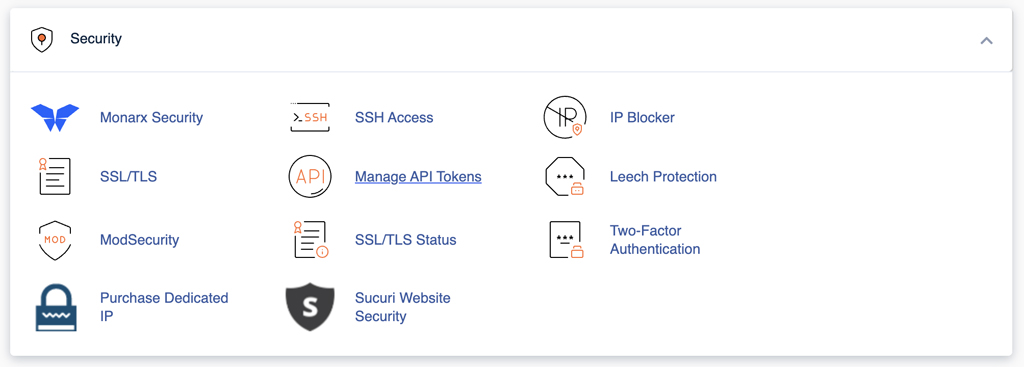Image resolution: width=1024 pixels, height=367 pixels.
Task: Open the Purchase Dedicated IP link
Action: point(164,307)
